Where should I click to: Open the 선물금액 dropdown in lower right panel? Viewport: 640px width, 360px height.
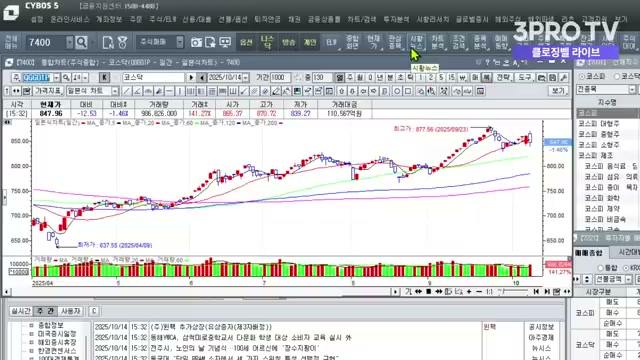click(x=629, y=279)
